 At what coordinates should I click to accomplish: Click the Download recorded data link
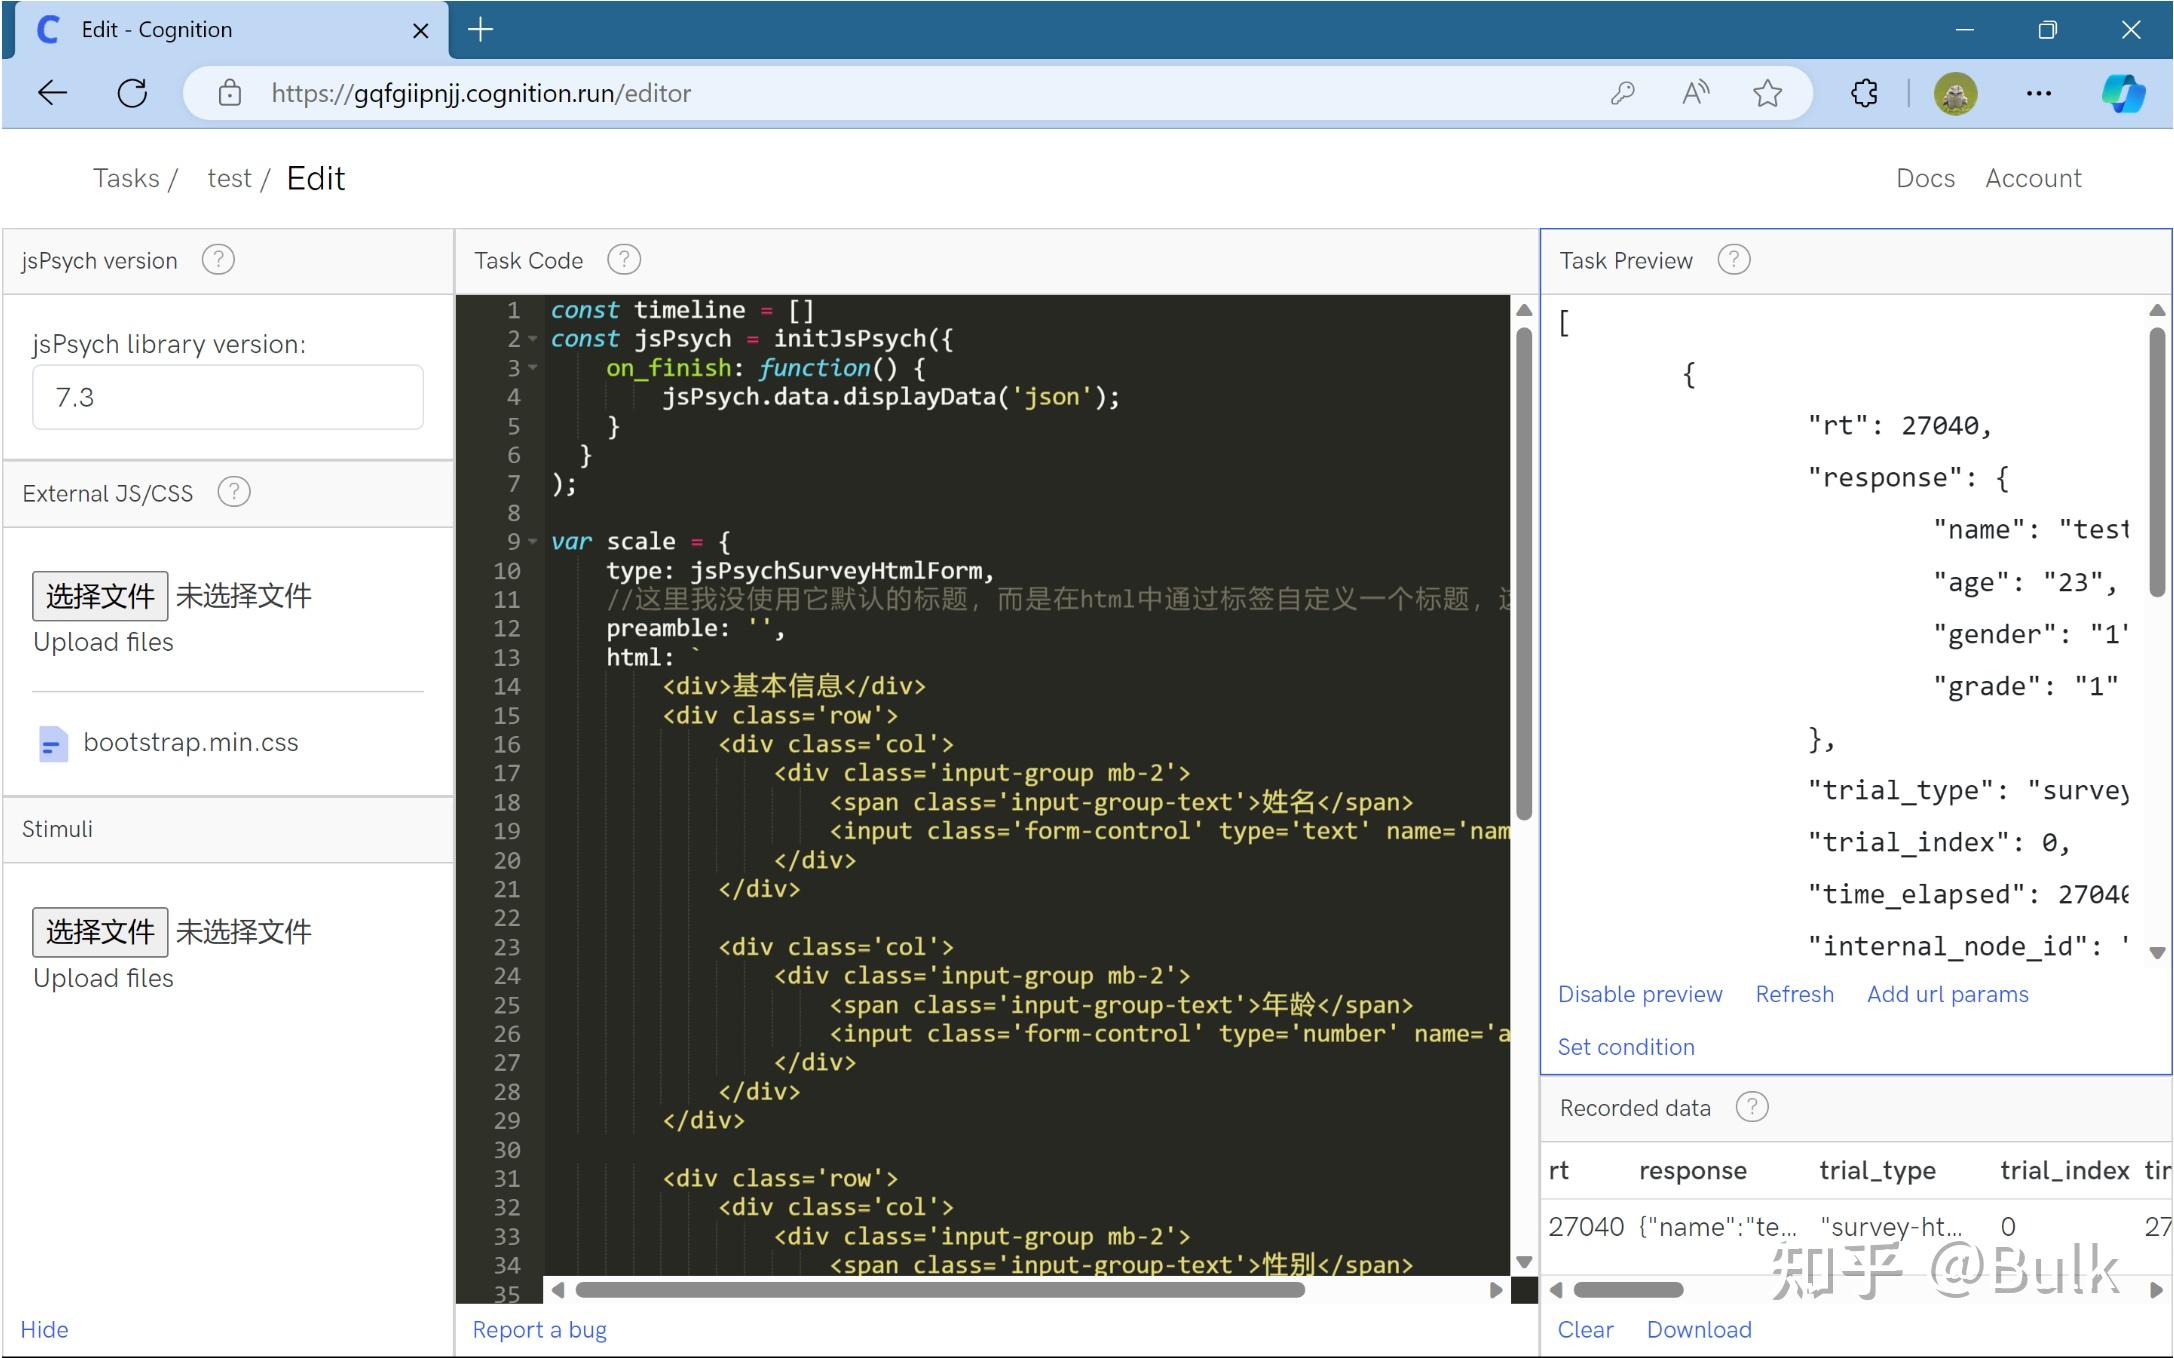tap(1699, 1329)
